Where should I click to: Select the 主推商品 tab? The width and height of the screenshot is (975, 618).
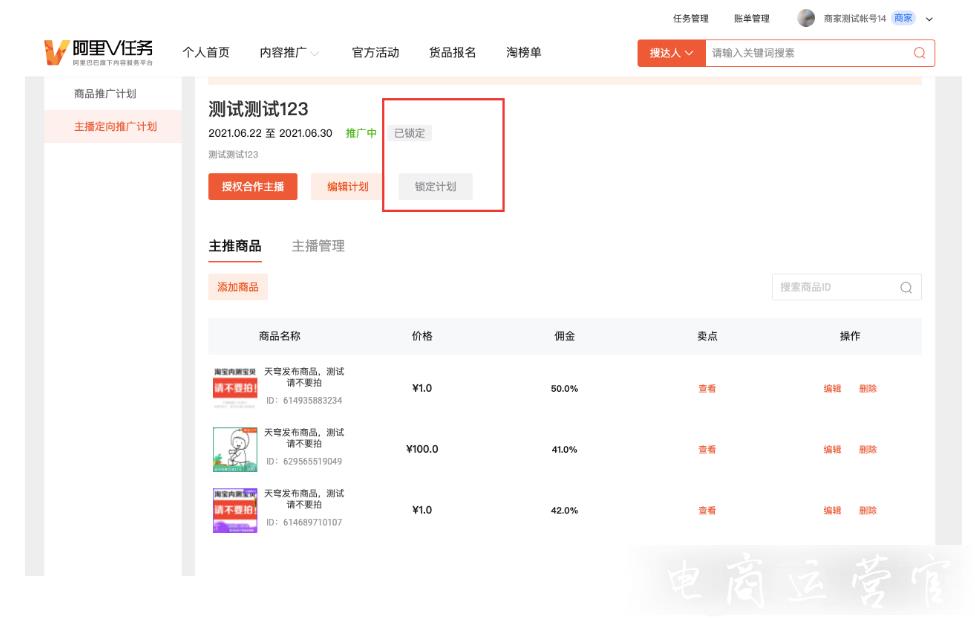[235, 246]
